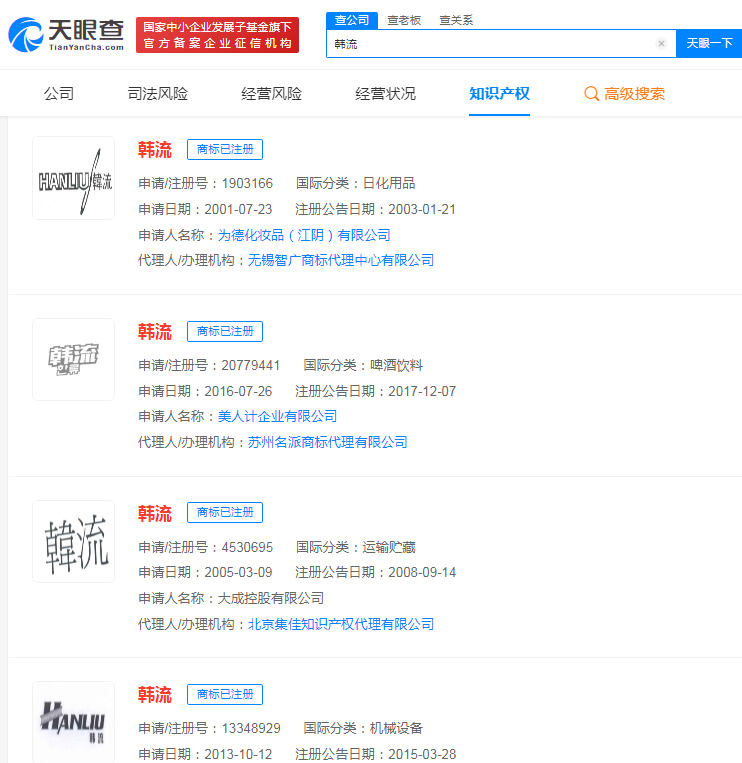Open the HANLIU 韩流 trademark thumbnail for 日化用品

[x=73, y=178]
